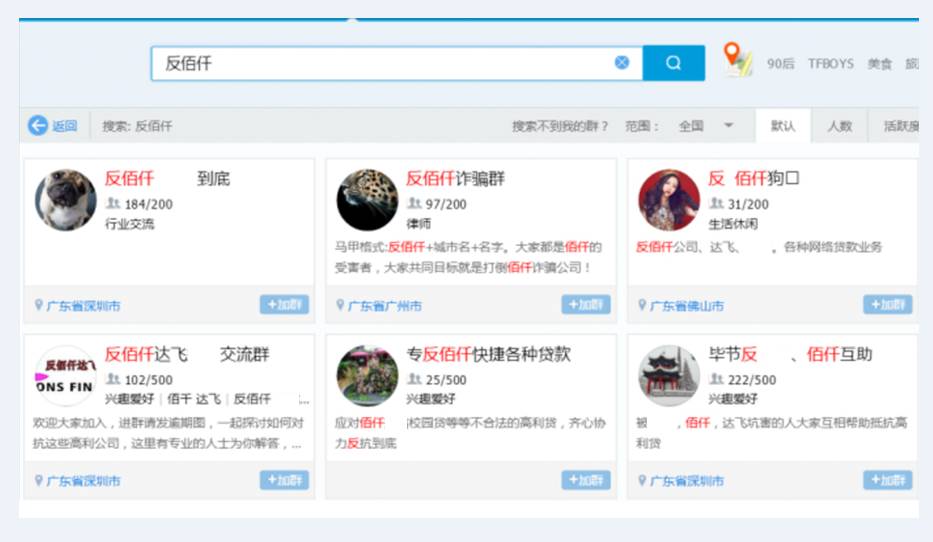Click 搜索不到我的群？ help link
933x542 pixels.
pos(560,126)
